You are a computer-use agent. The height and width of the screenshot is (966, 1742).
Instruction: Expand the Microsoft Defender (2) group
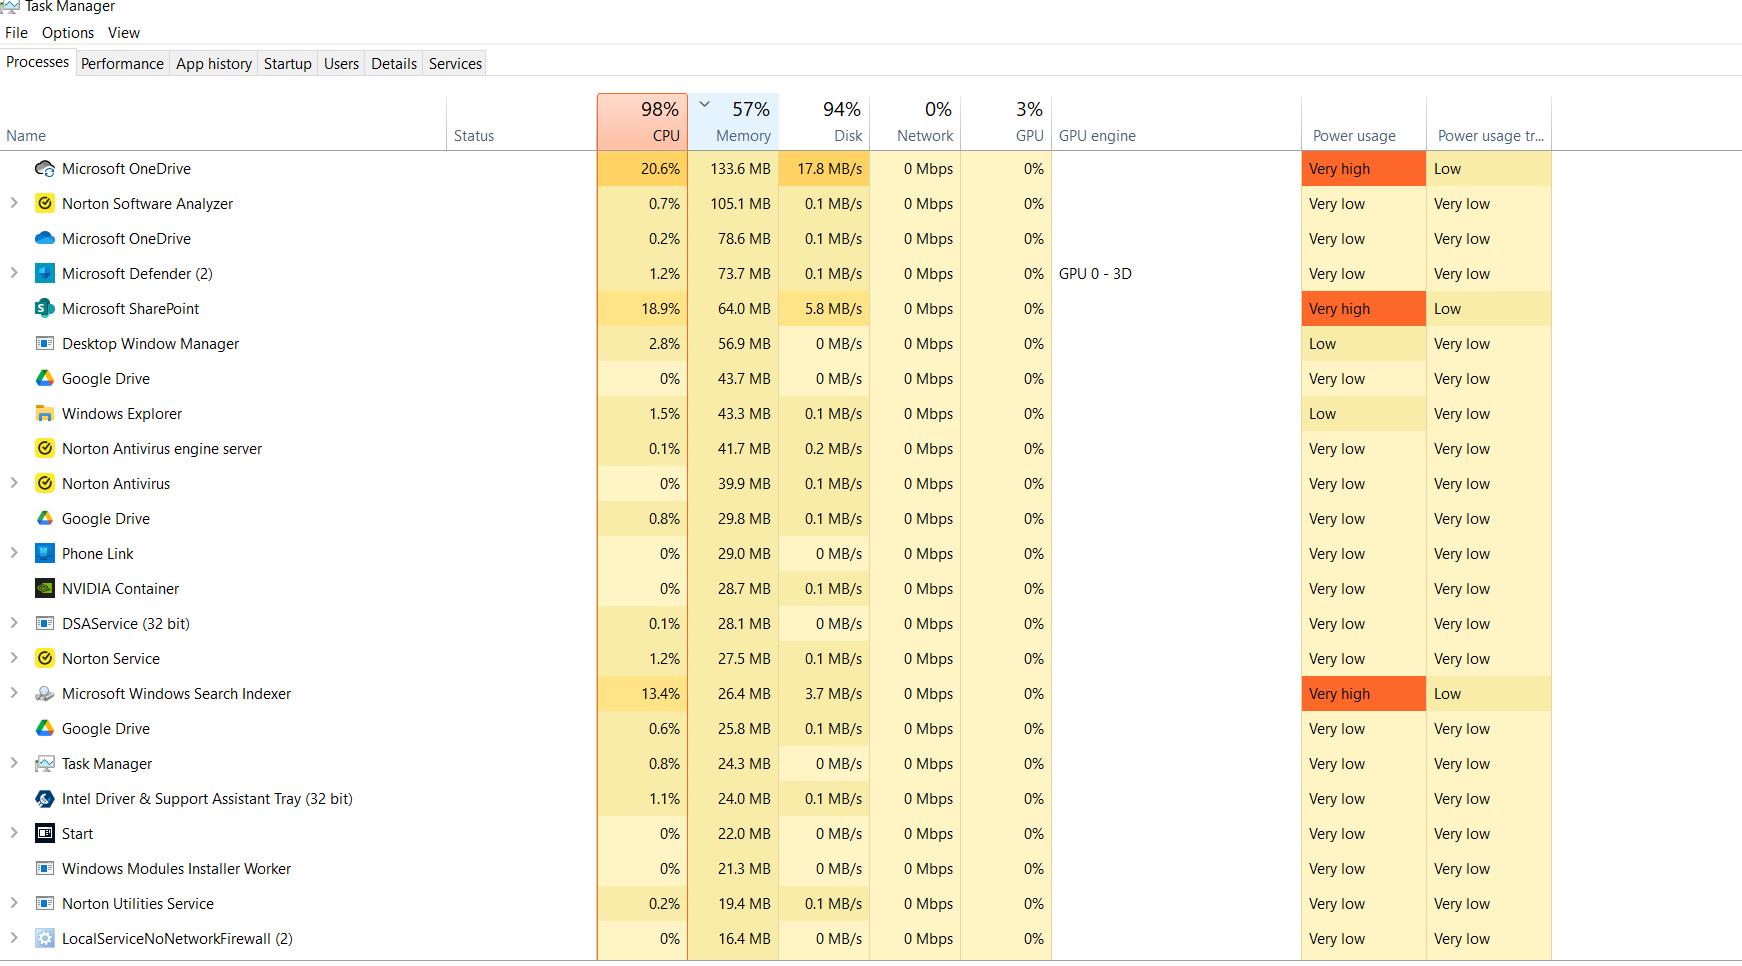click(x=14, y=273)
